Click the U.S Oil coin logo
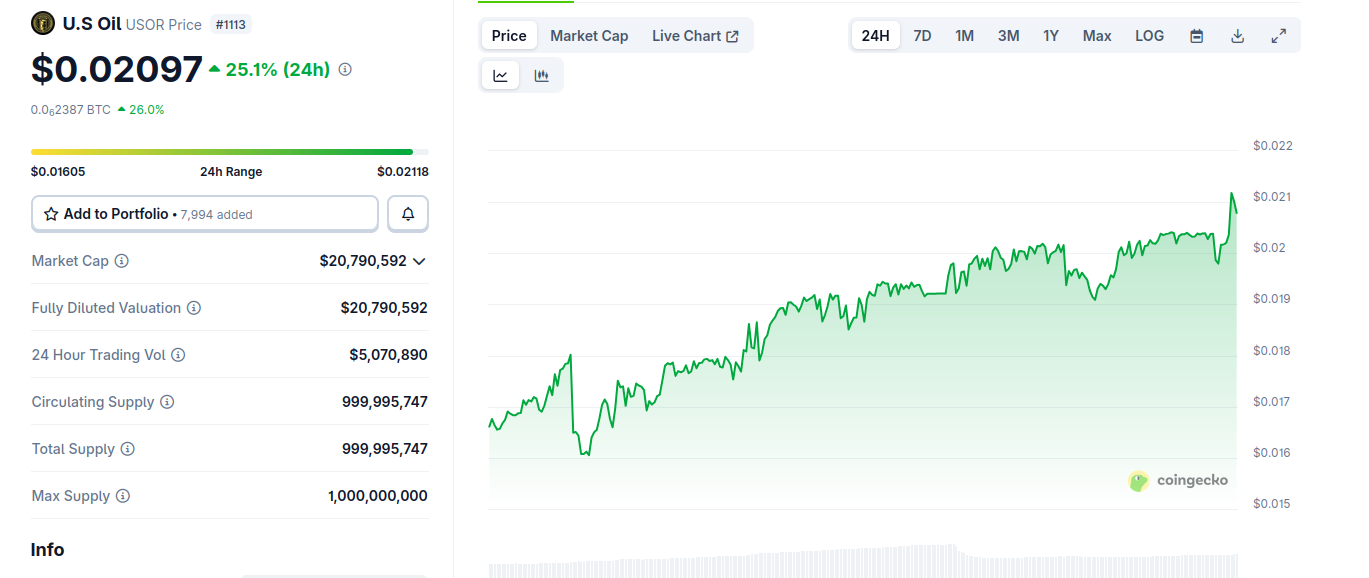 43,23
